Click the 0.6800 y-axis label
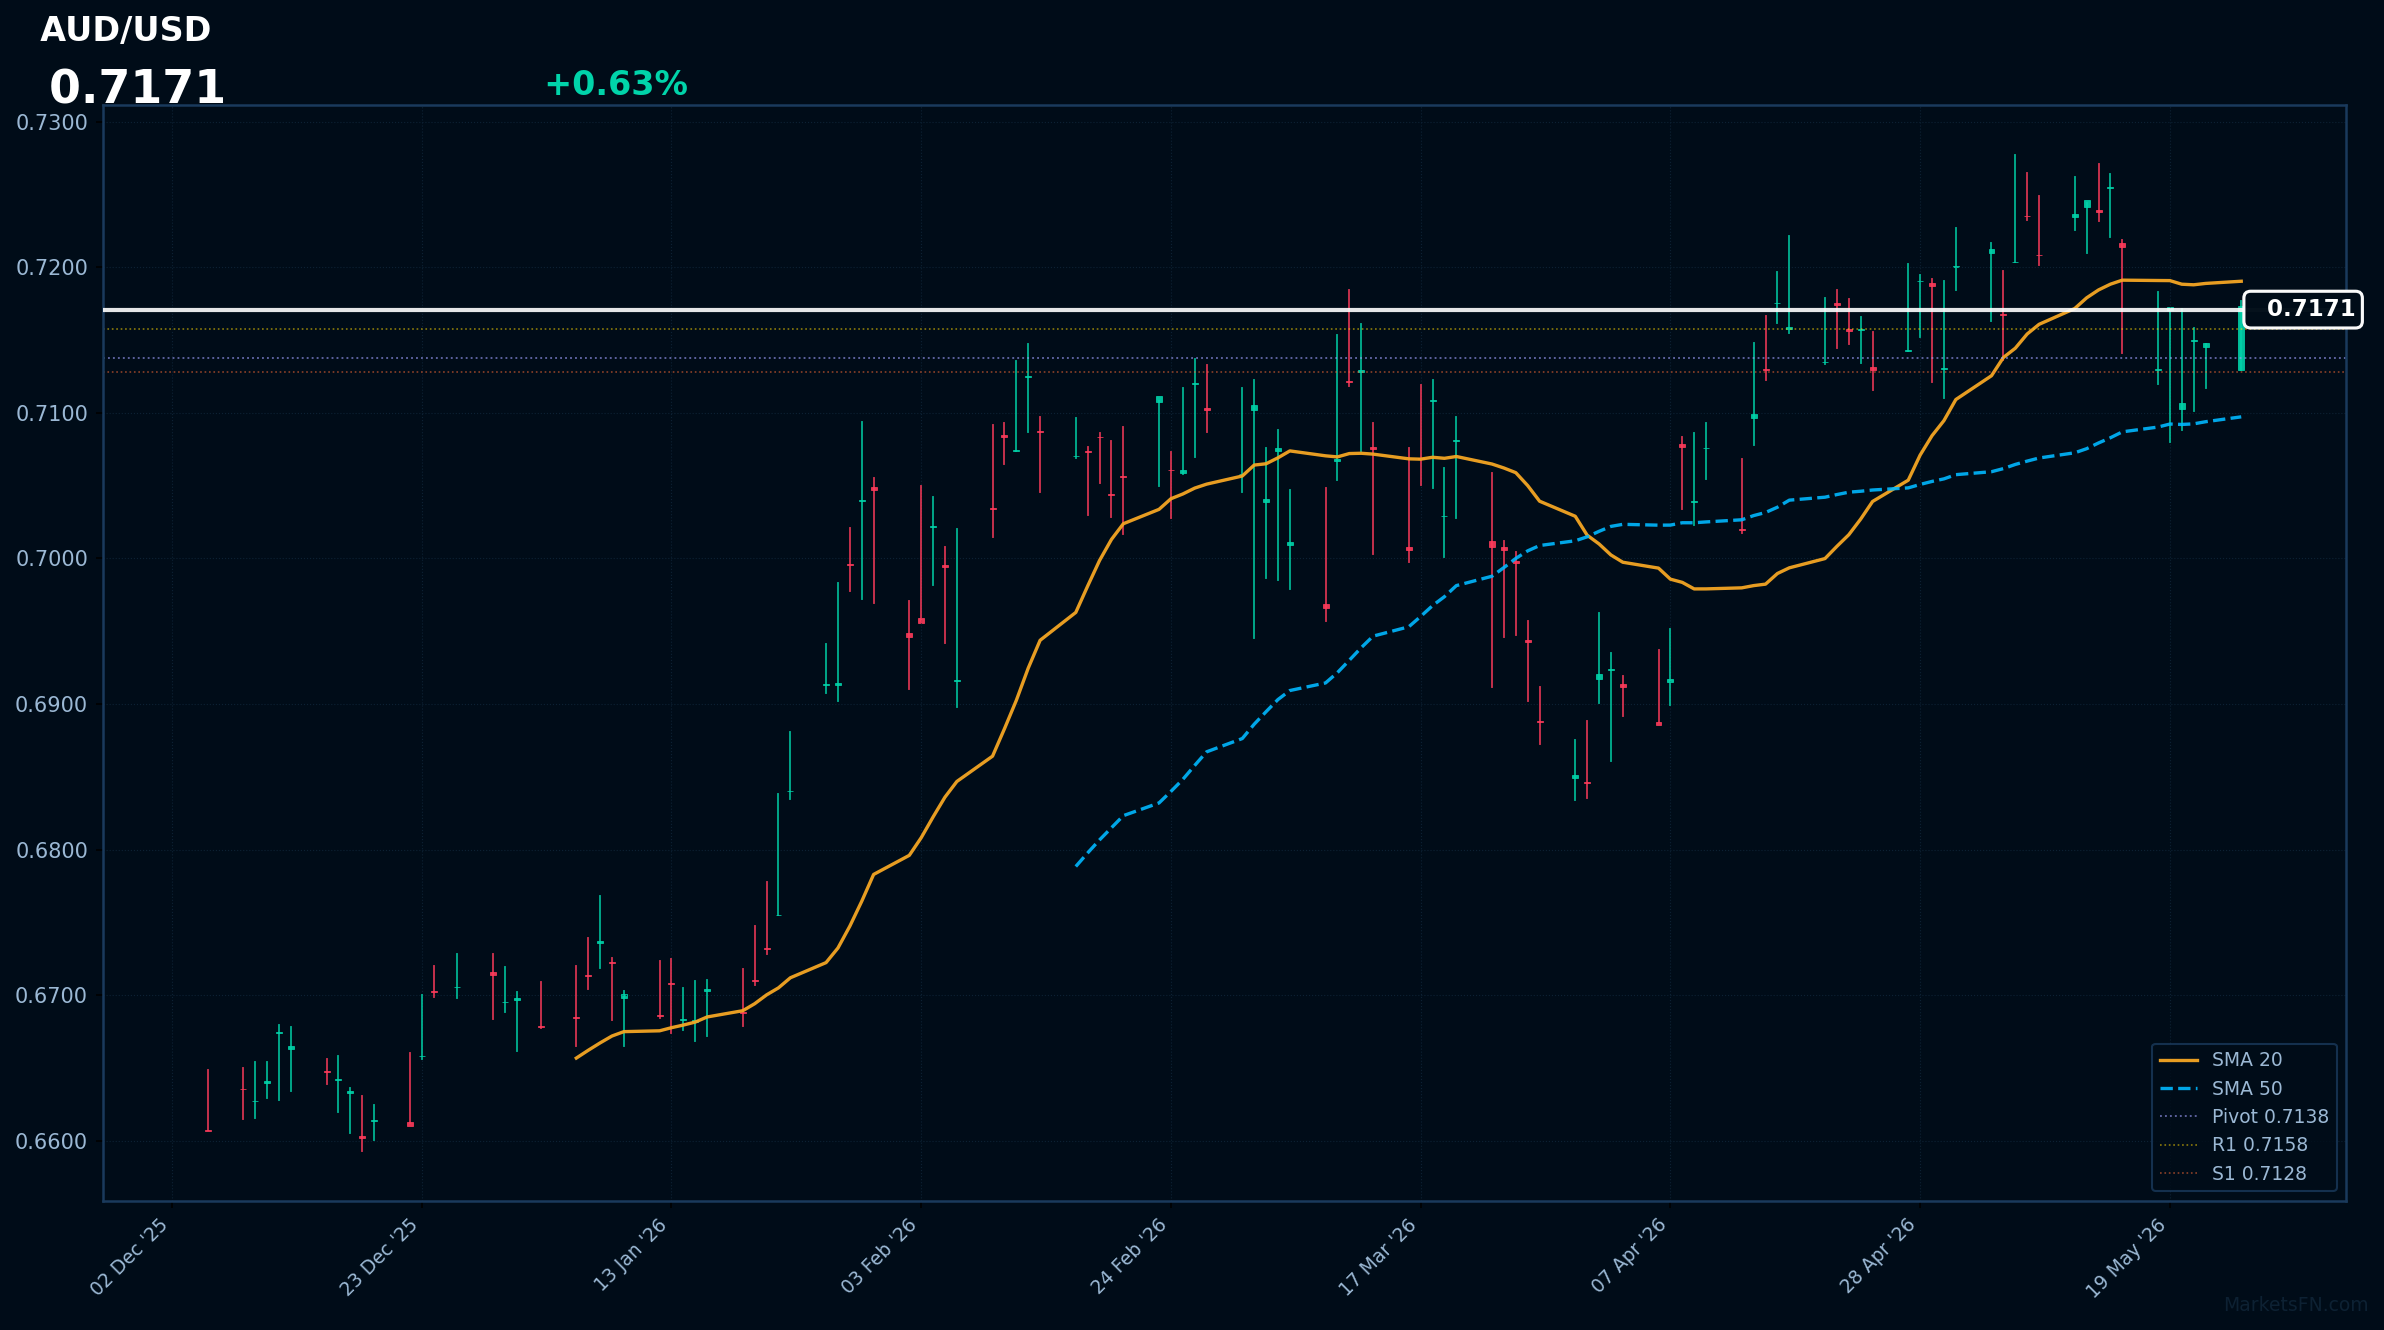This screenshot has height=1330, width=2384. tap(52, 851)
